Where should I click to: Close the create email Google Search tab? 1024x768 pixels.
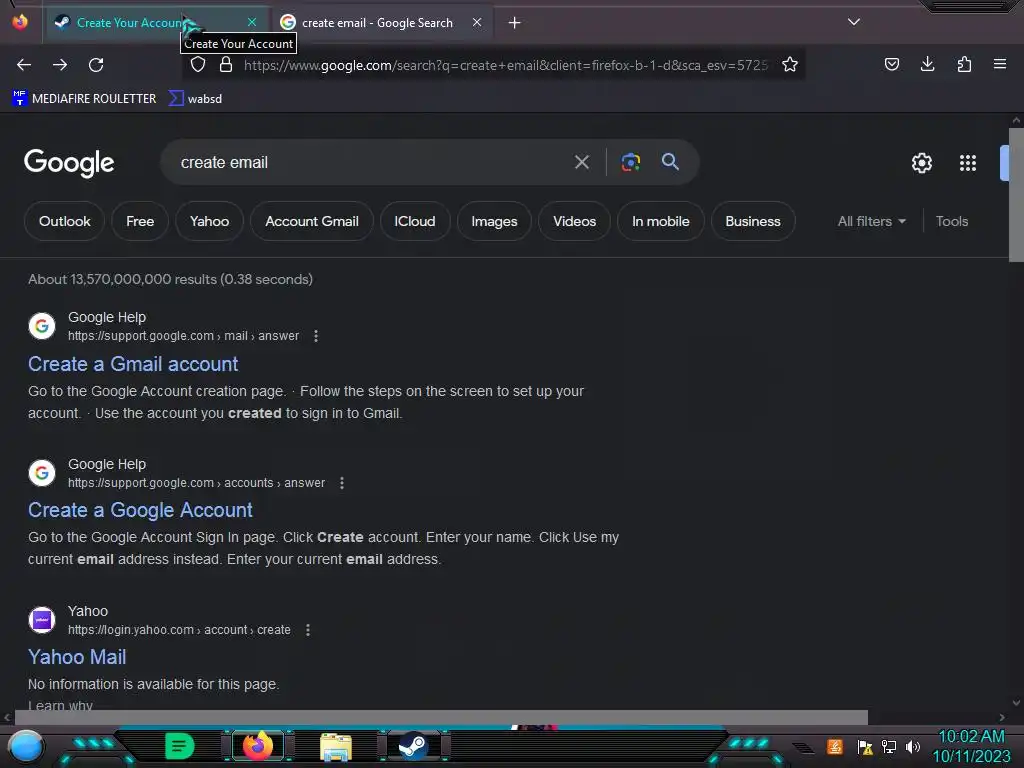point(477,22)
